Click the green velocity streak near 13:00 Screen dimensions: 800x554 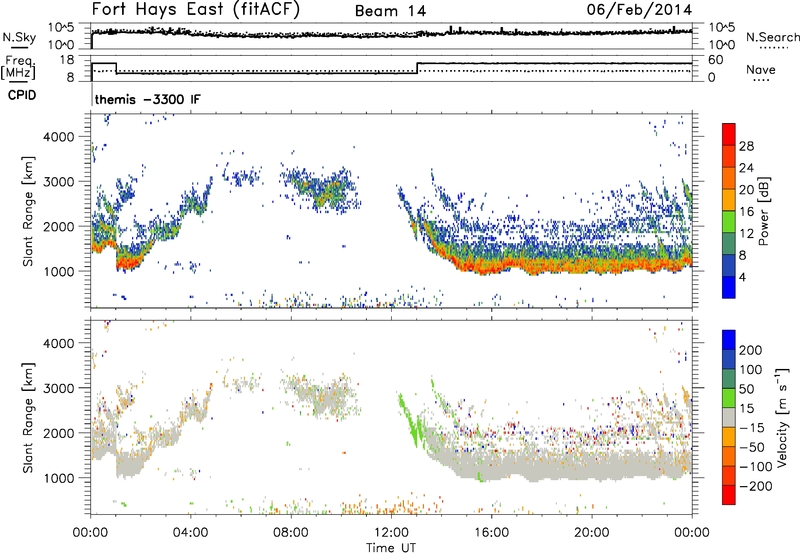coord(410,419)
